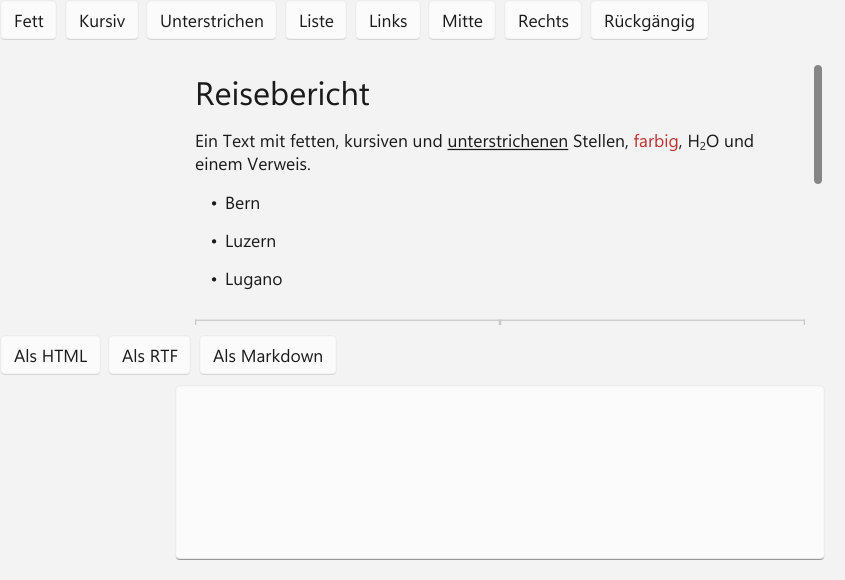The height and width of the screenshot is (580, 845).
Task: Click the H2O formula text
Action: pos(703,142)
